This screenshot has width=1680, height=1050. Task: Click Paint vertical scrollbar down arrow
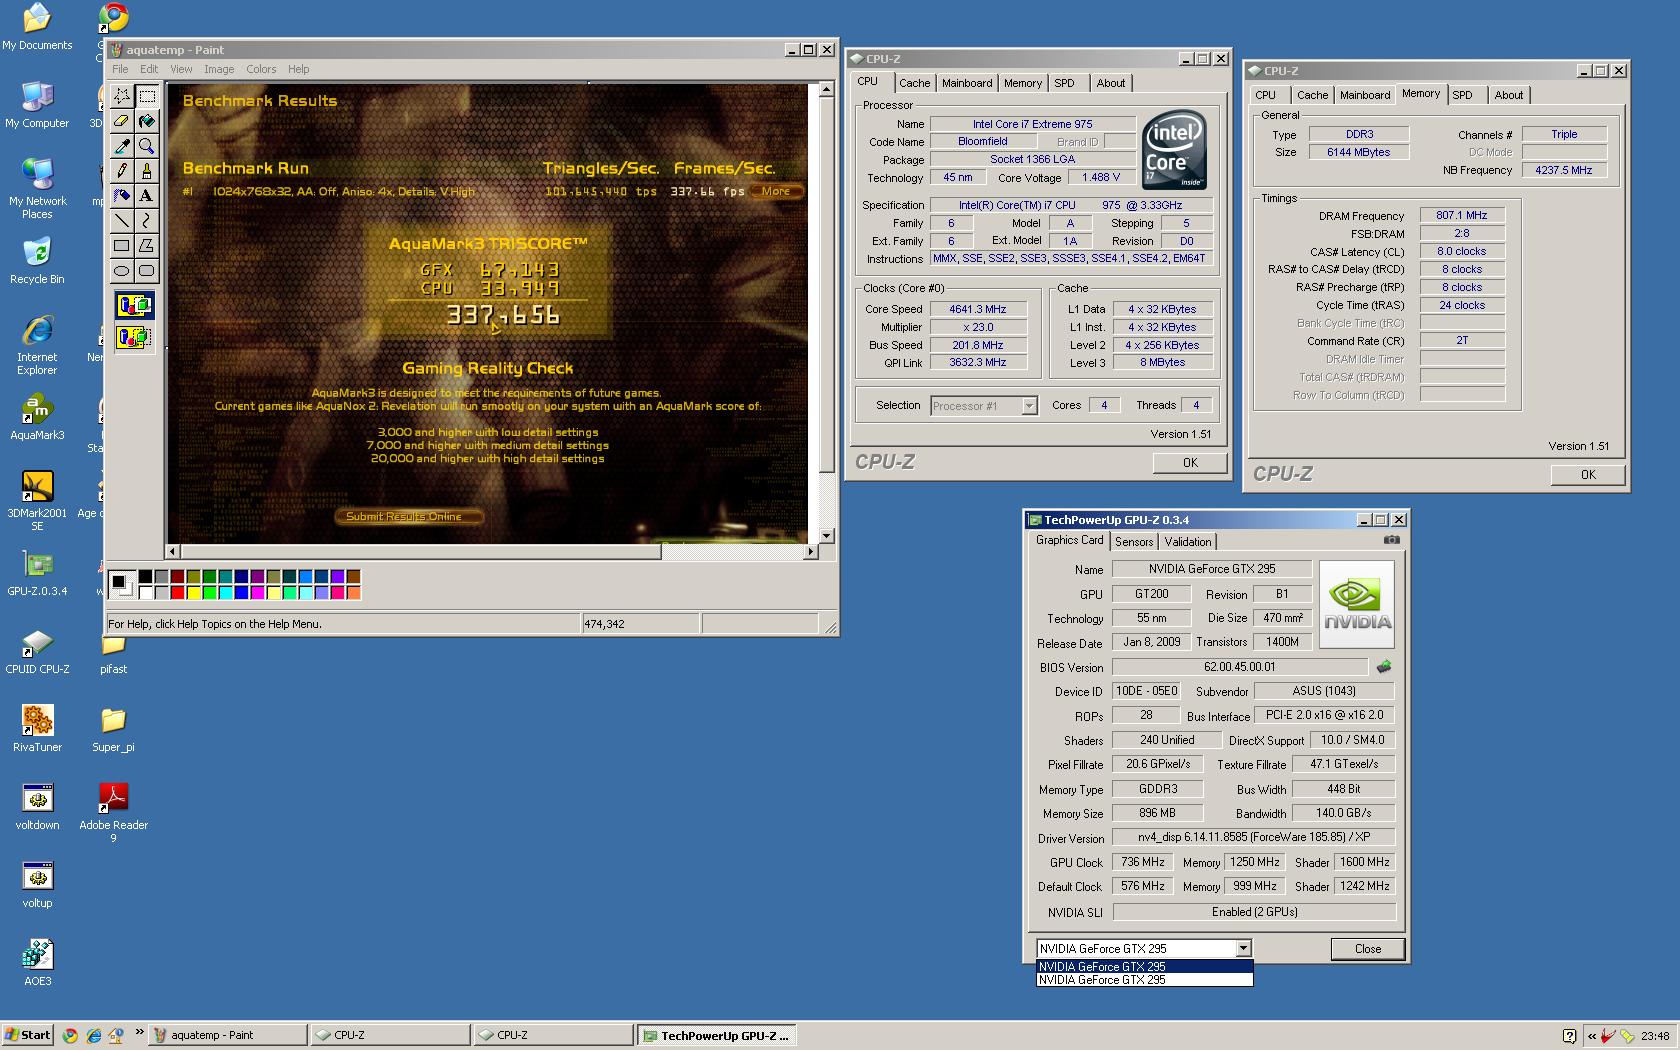(x=826, y=536)
